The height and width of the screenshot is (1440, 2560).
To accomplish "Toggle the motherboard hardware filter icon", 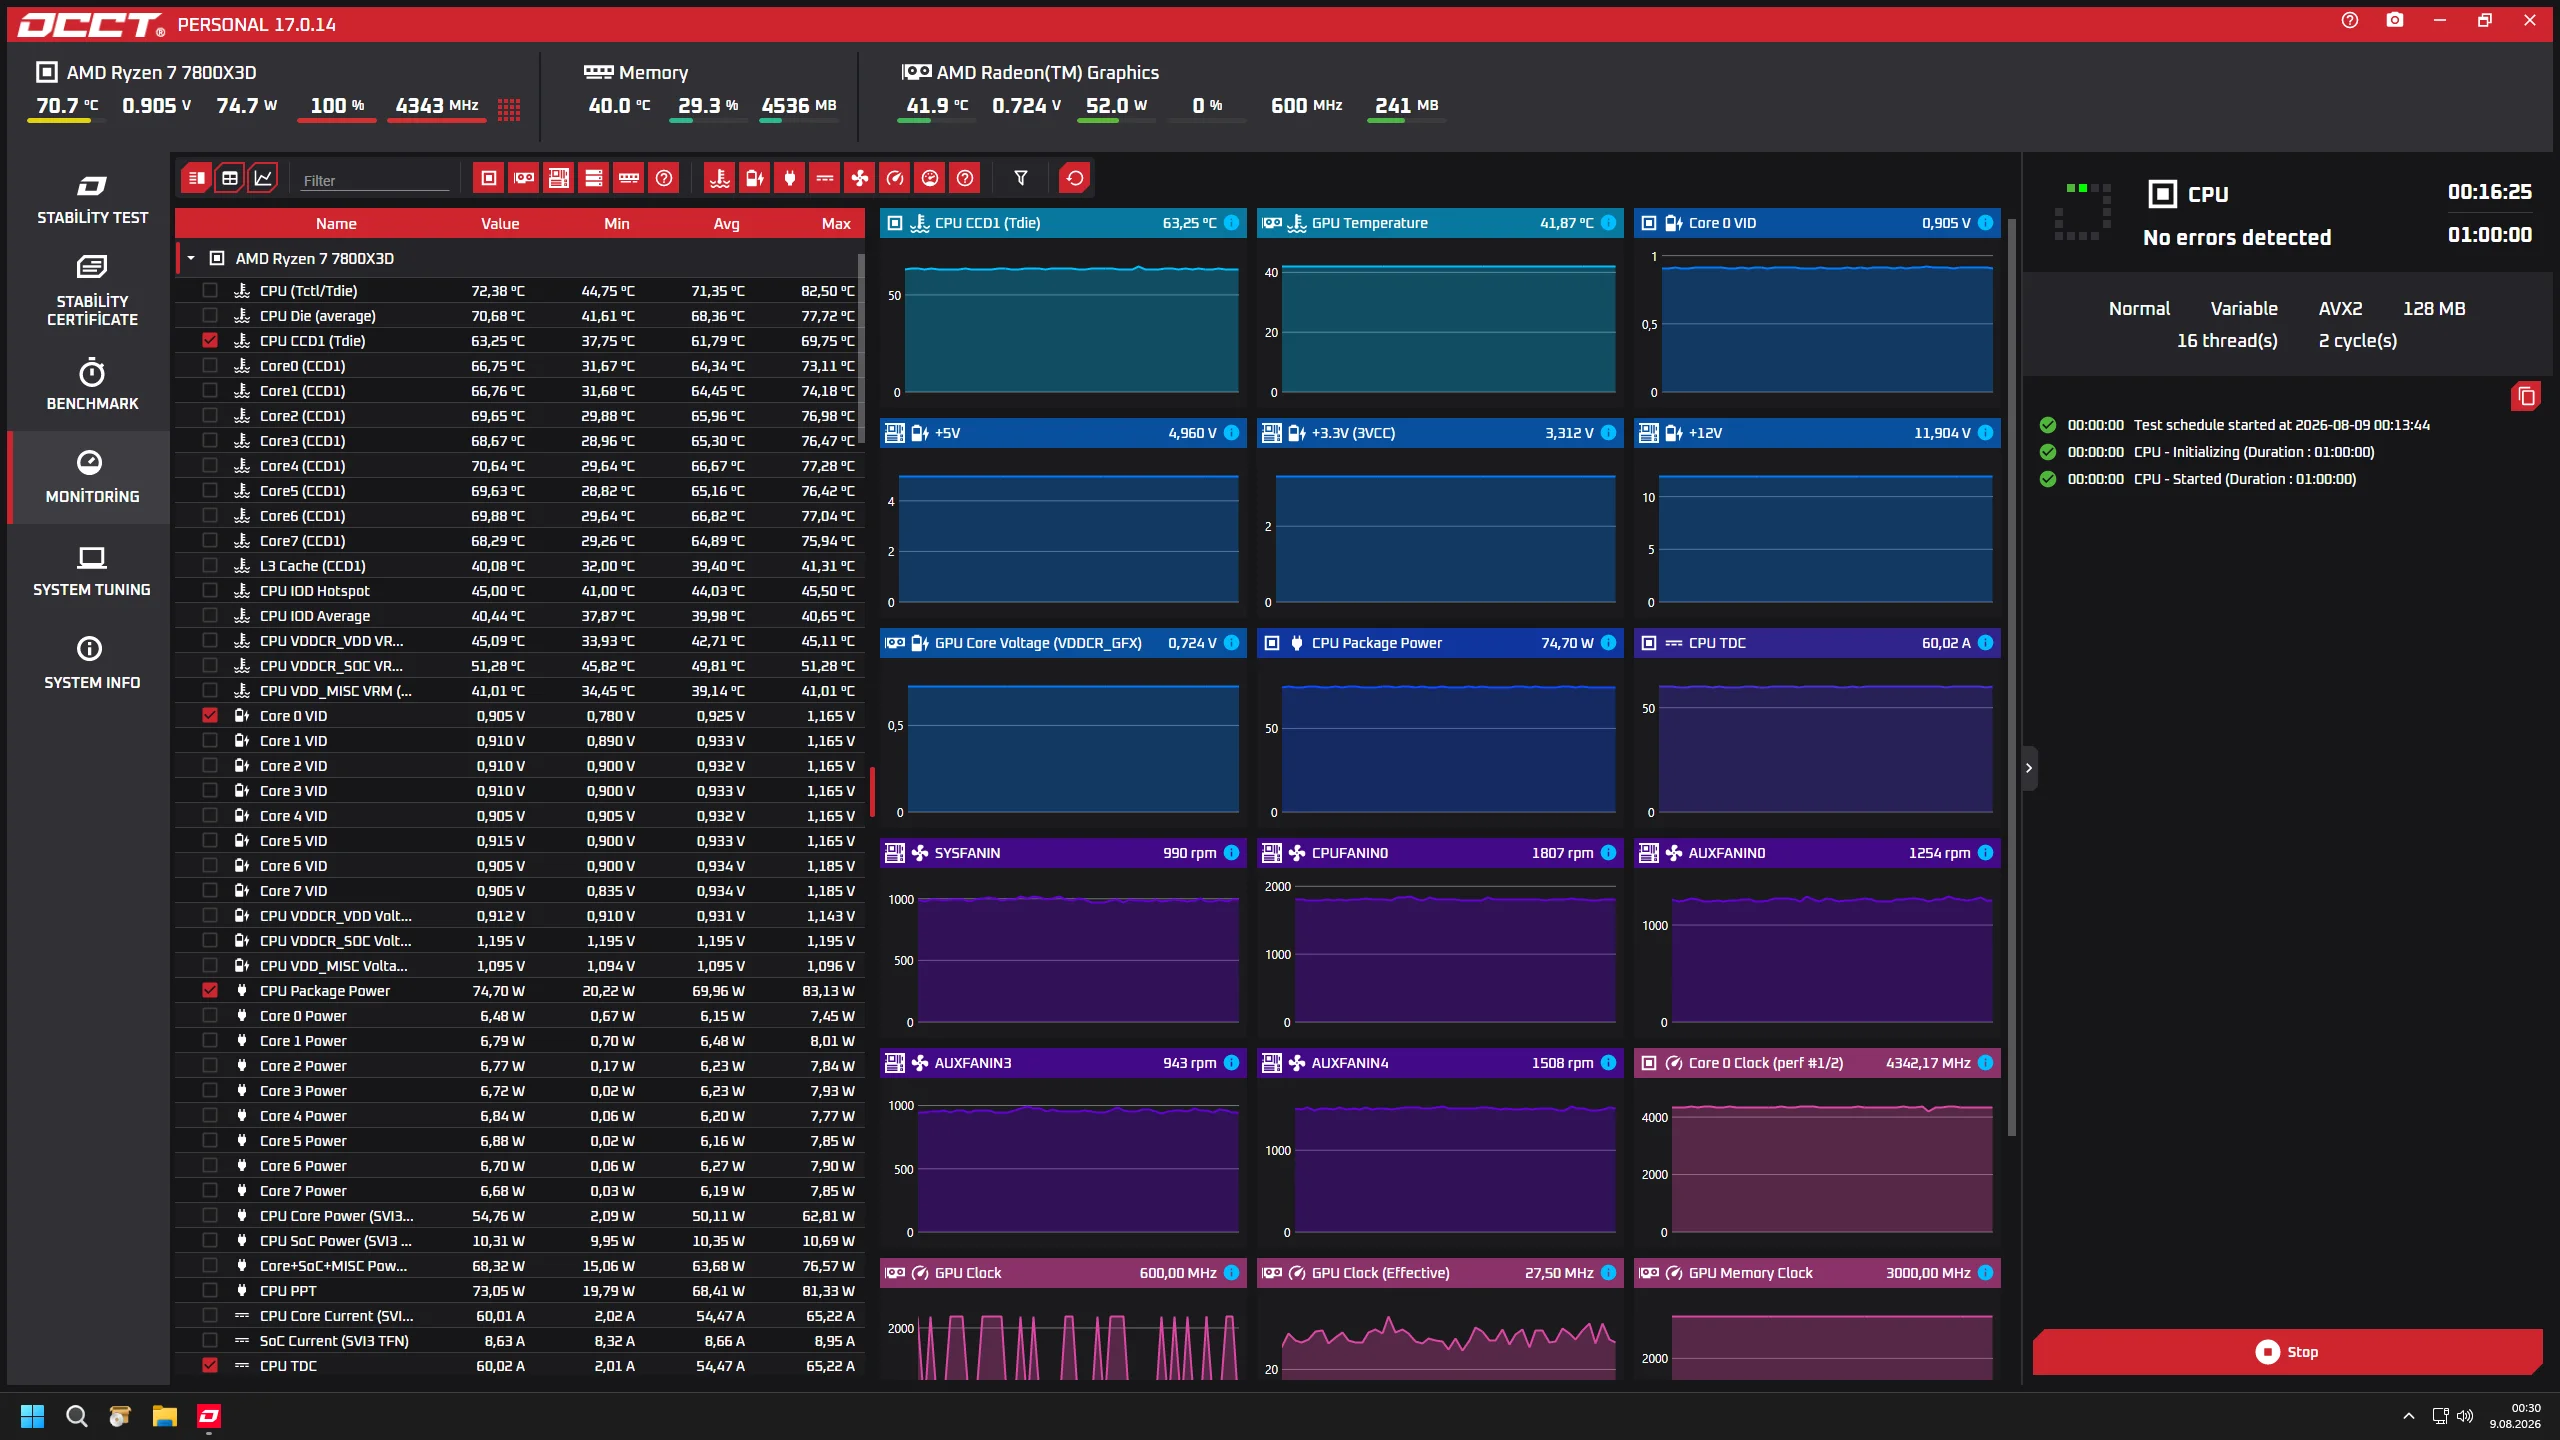I will tap(559, 178).
